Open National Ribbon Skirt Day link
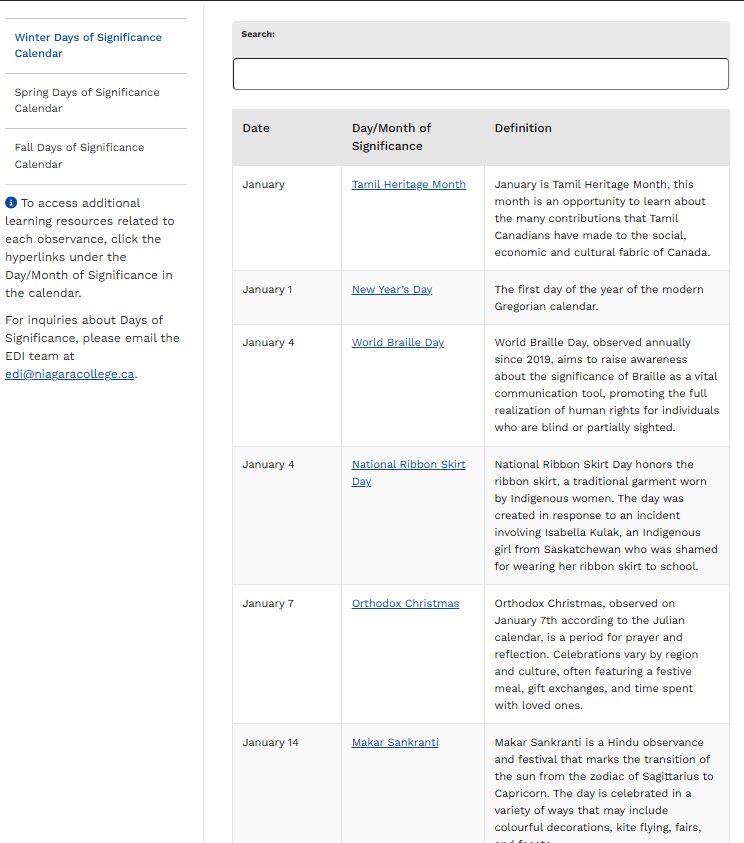744x843 pixels. 408,465
